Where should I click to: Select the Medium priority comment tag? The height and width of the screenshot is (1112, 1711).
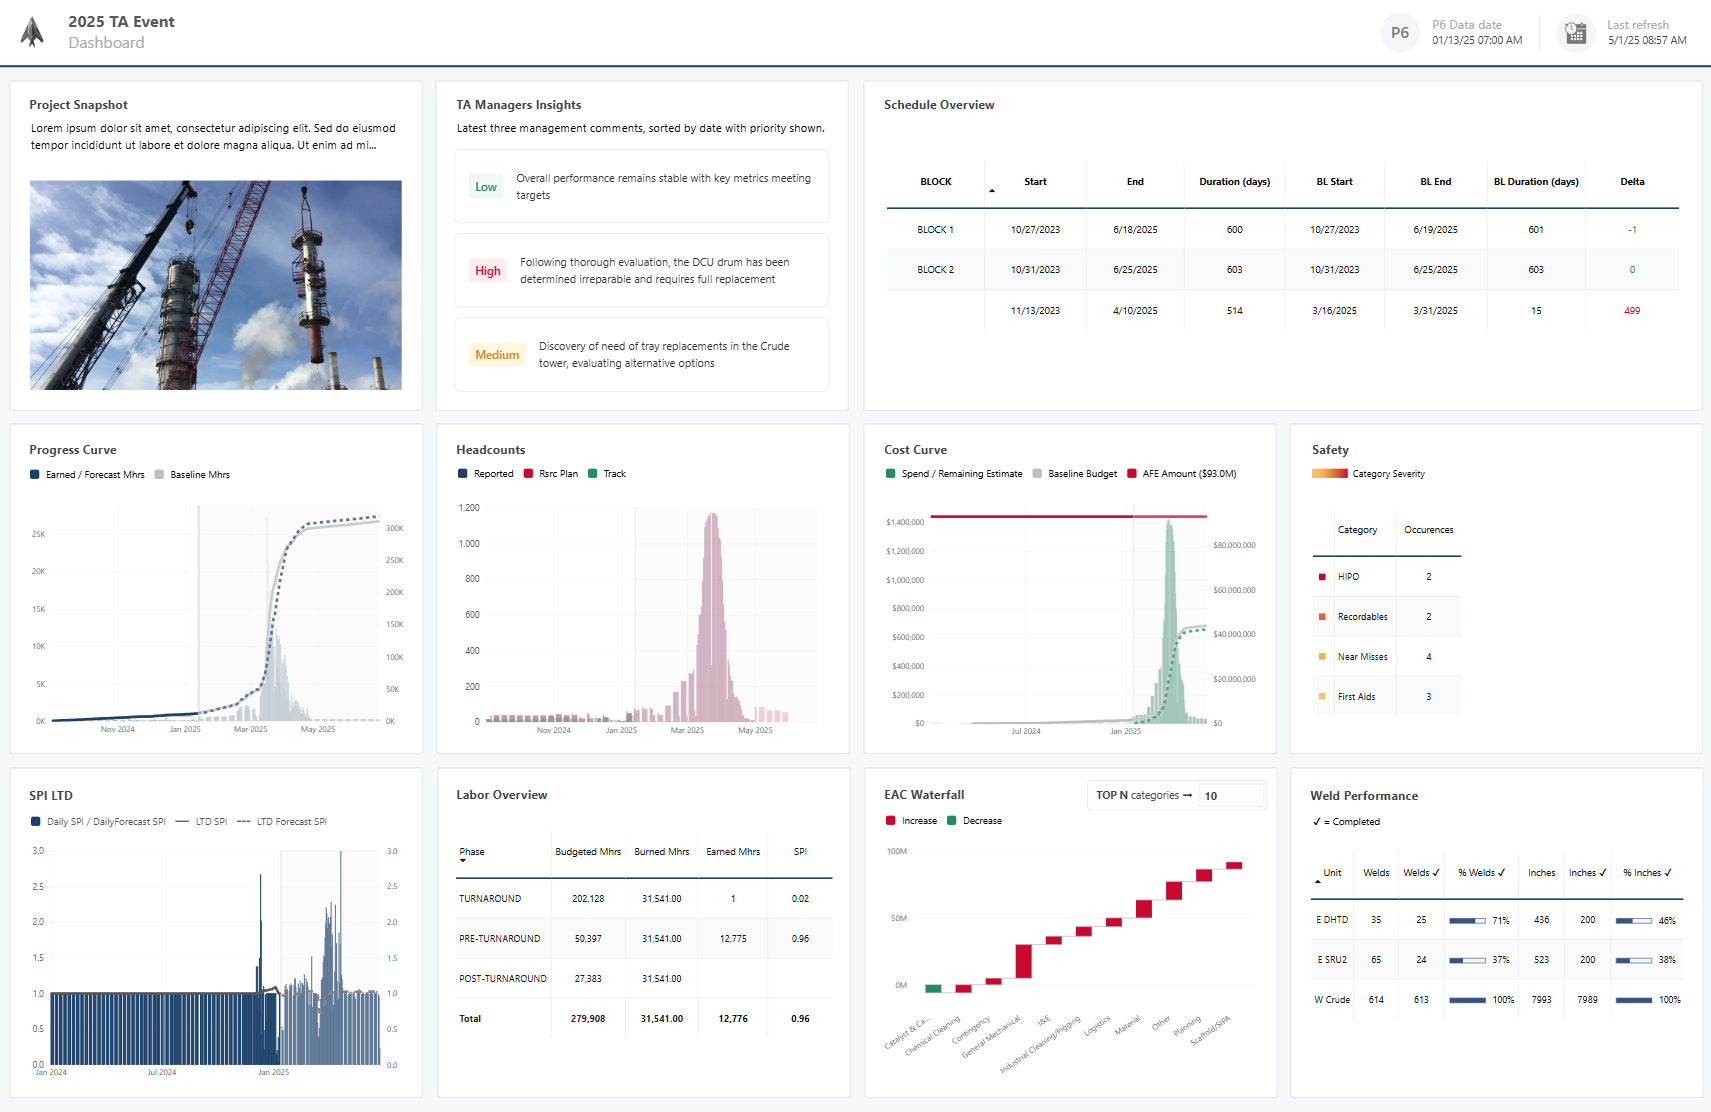pos(497,355)
